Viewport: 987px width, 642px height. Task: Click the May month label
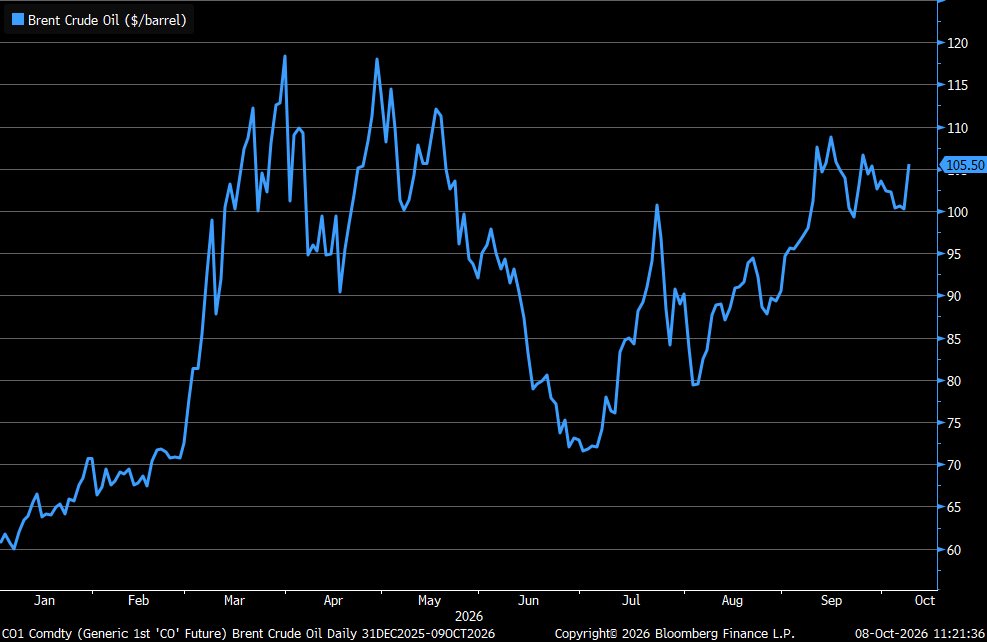tap(429, 600)
